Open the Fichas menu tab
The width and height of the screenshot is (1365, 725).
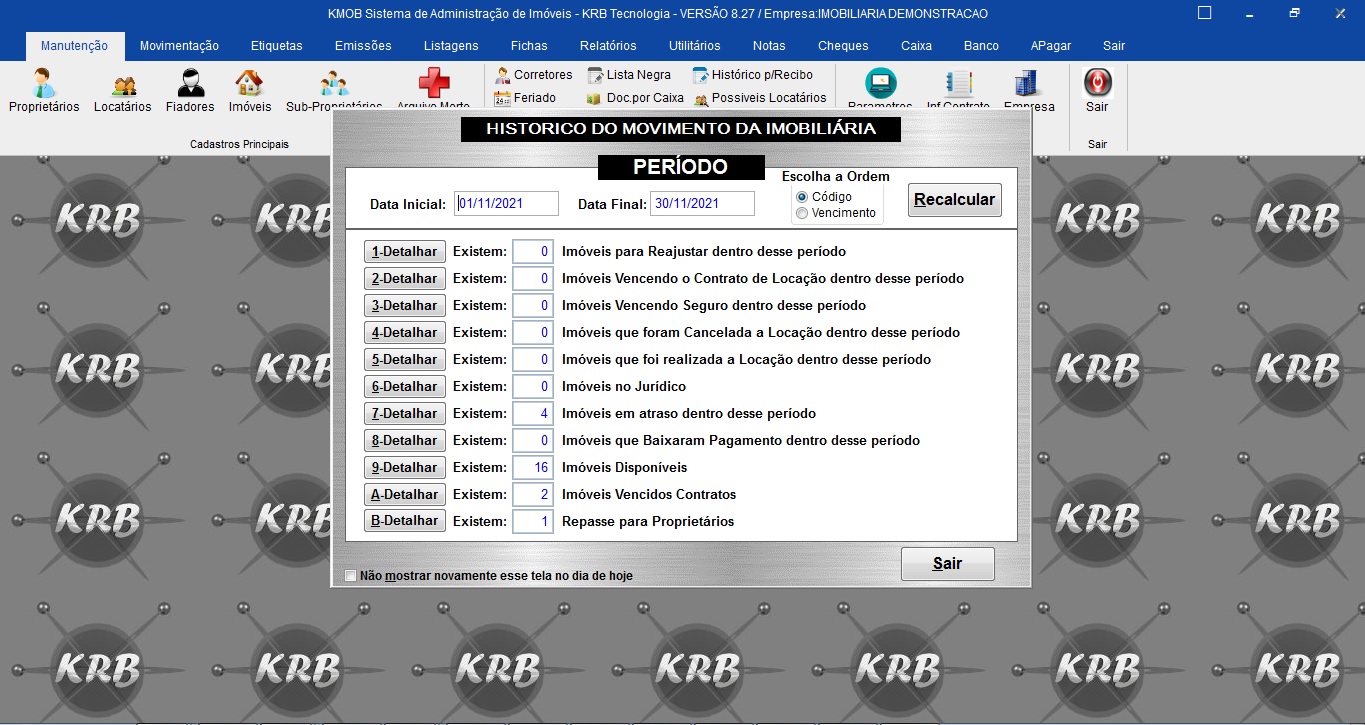(x=529, y=46)
